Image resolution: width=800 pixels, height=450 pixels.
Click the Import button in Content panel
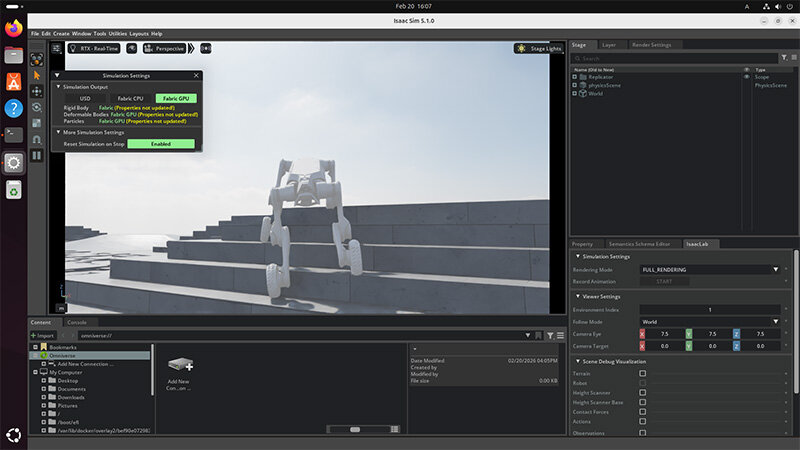(42, 335)
